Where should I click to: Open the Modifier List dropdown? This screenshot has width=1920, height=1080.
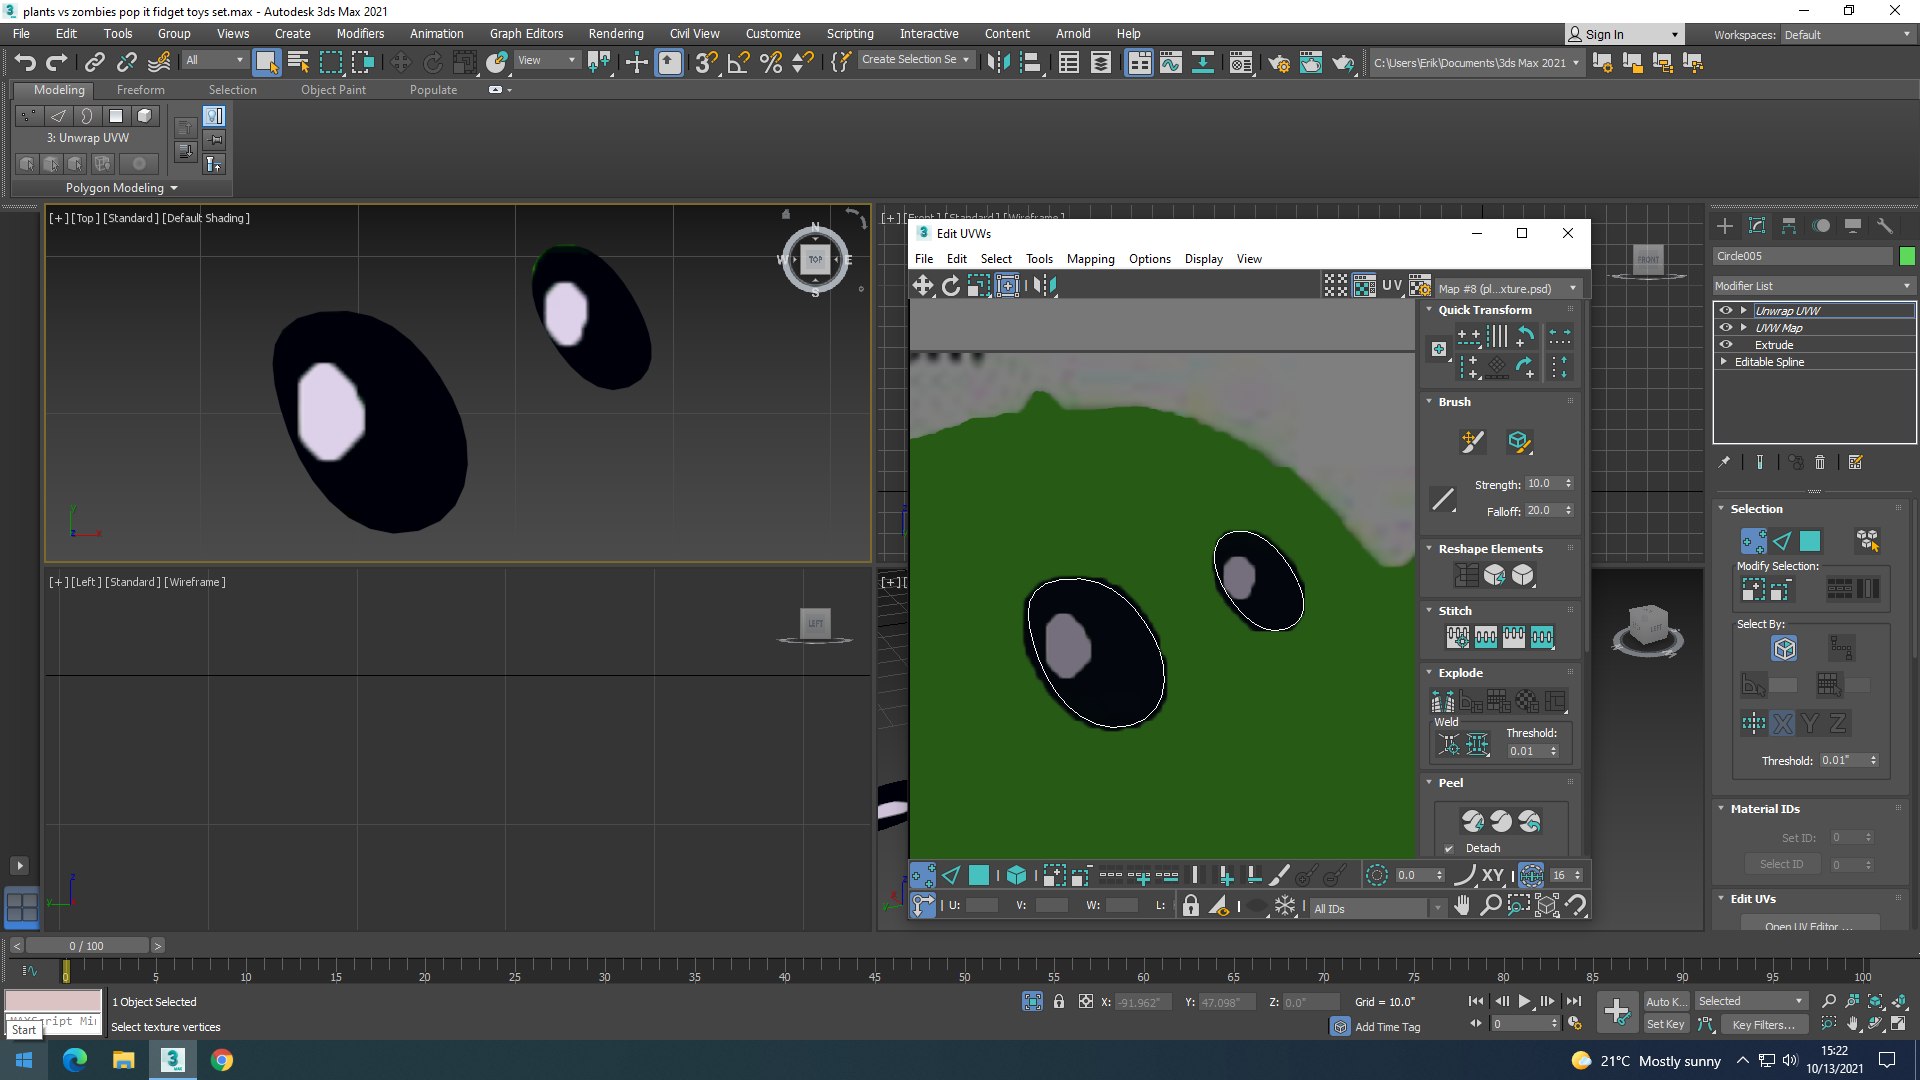pyautogui.click(x=1813, y=286)
